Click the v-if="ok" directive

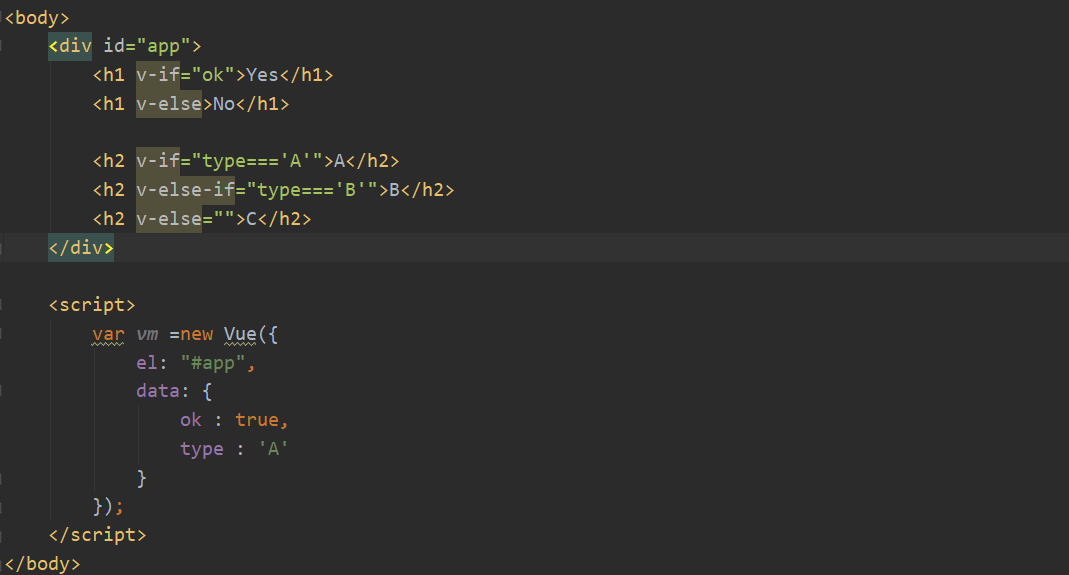[x=185, y=75]
